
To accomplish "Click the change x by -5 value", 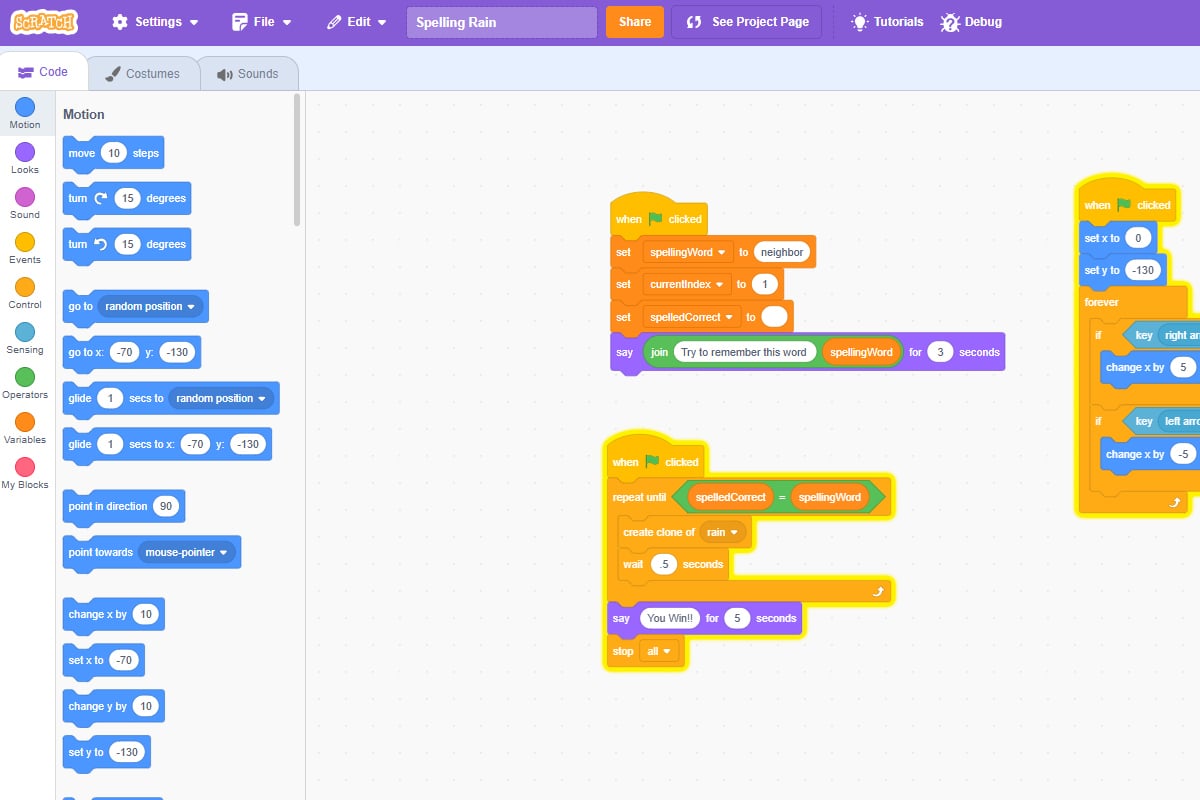I will tap(1184, 454).
